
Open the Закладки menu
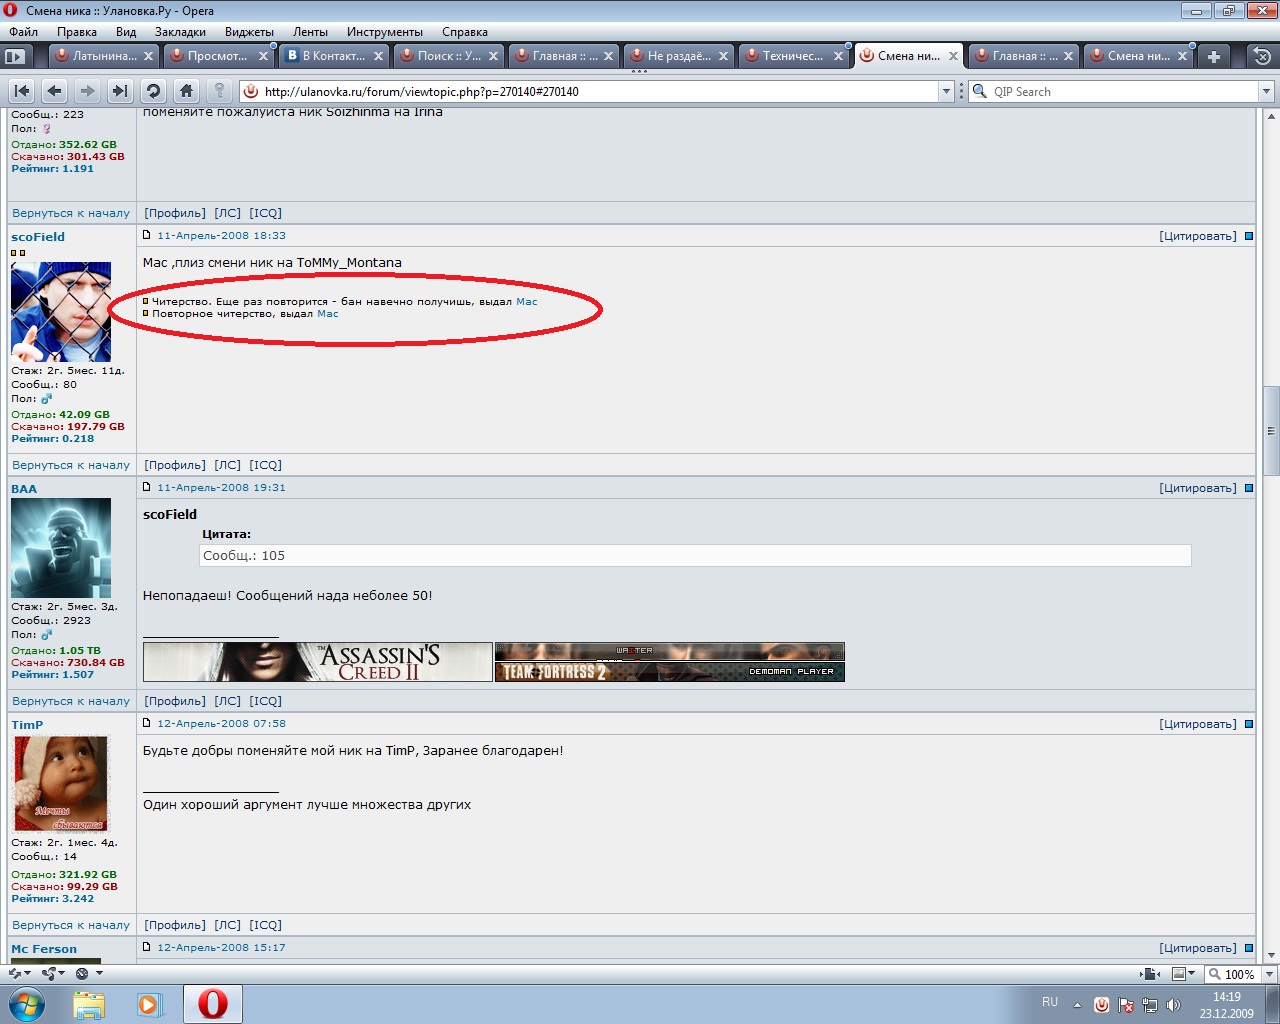click(x=180, y=32)
